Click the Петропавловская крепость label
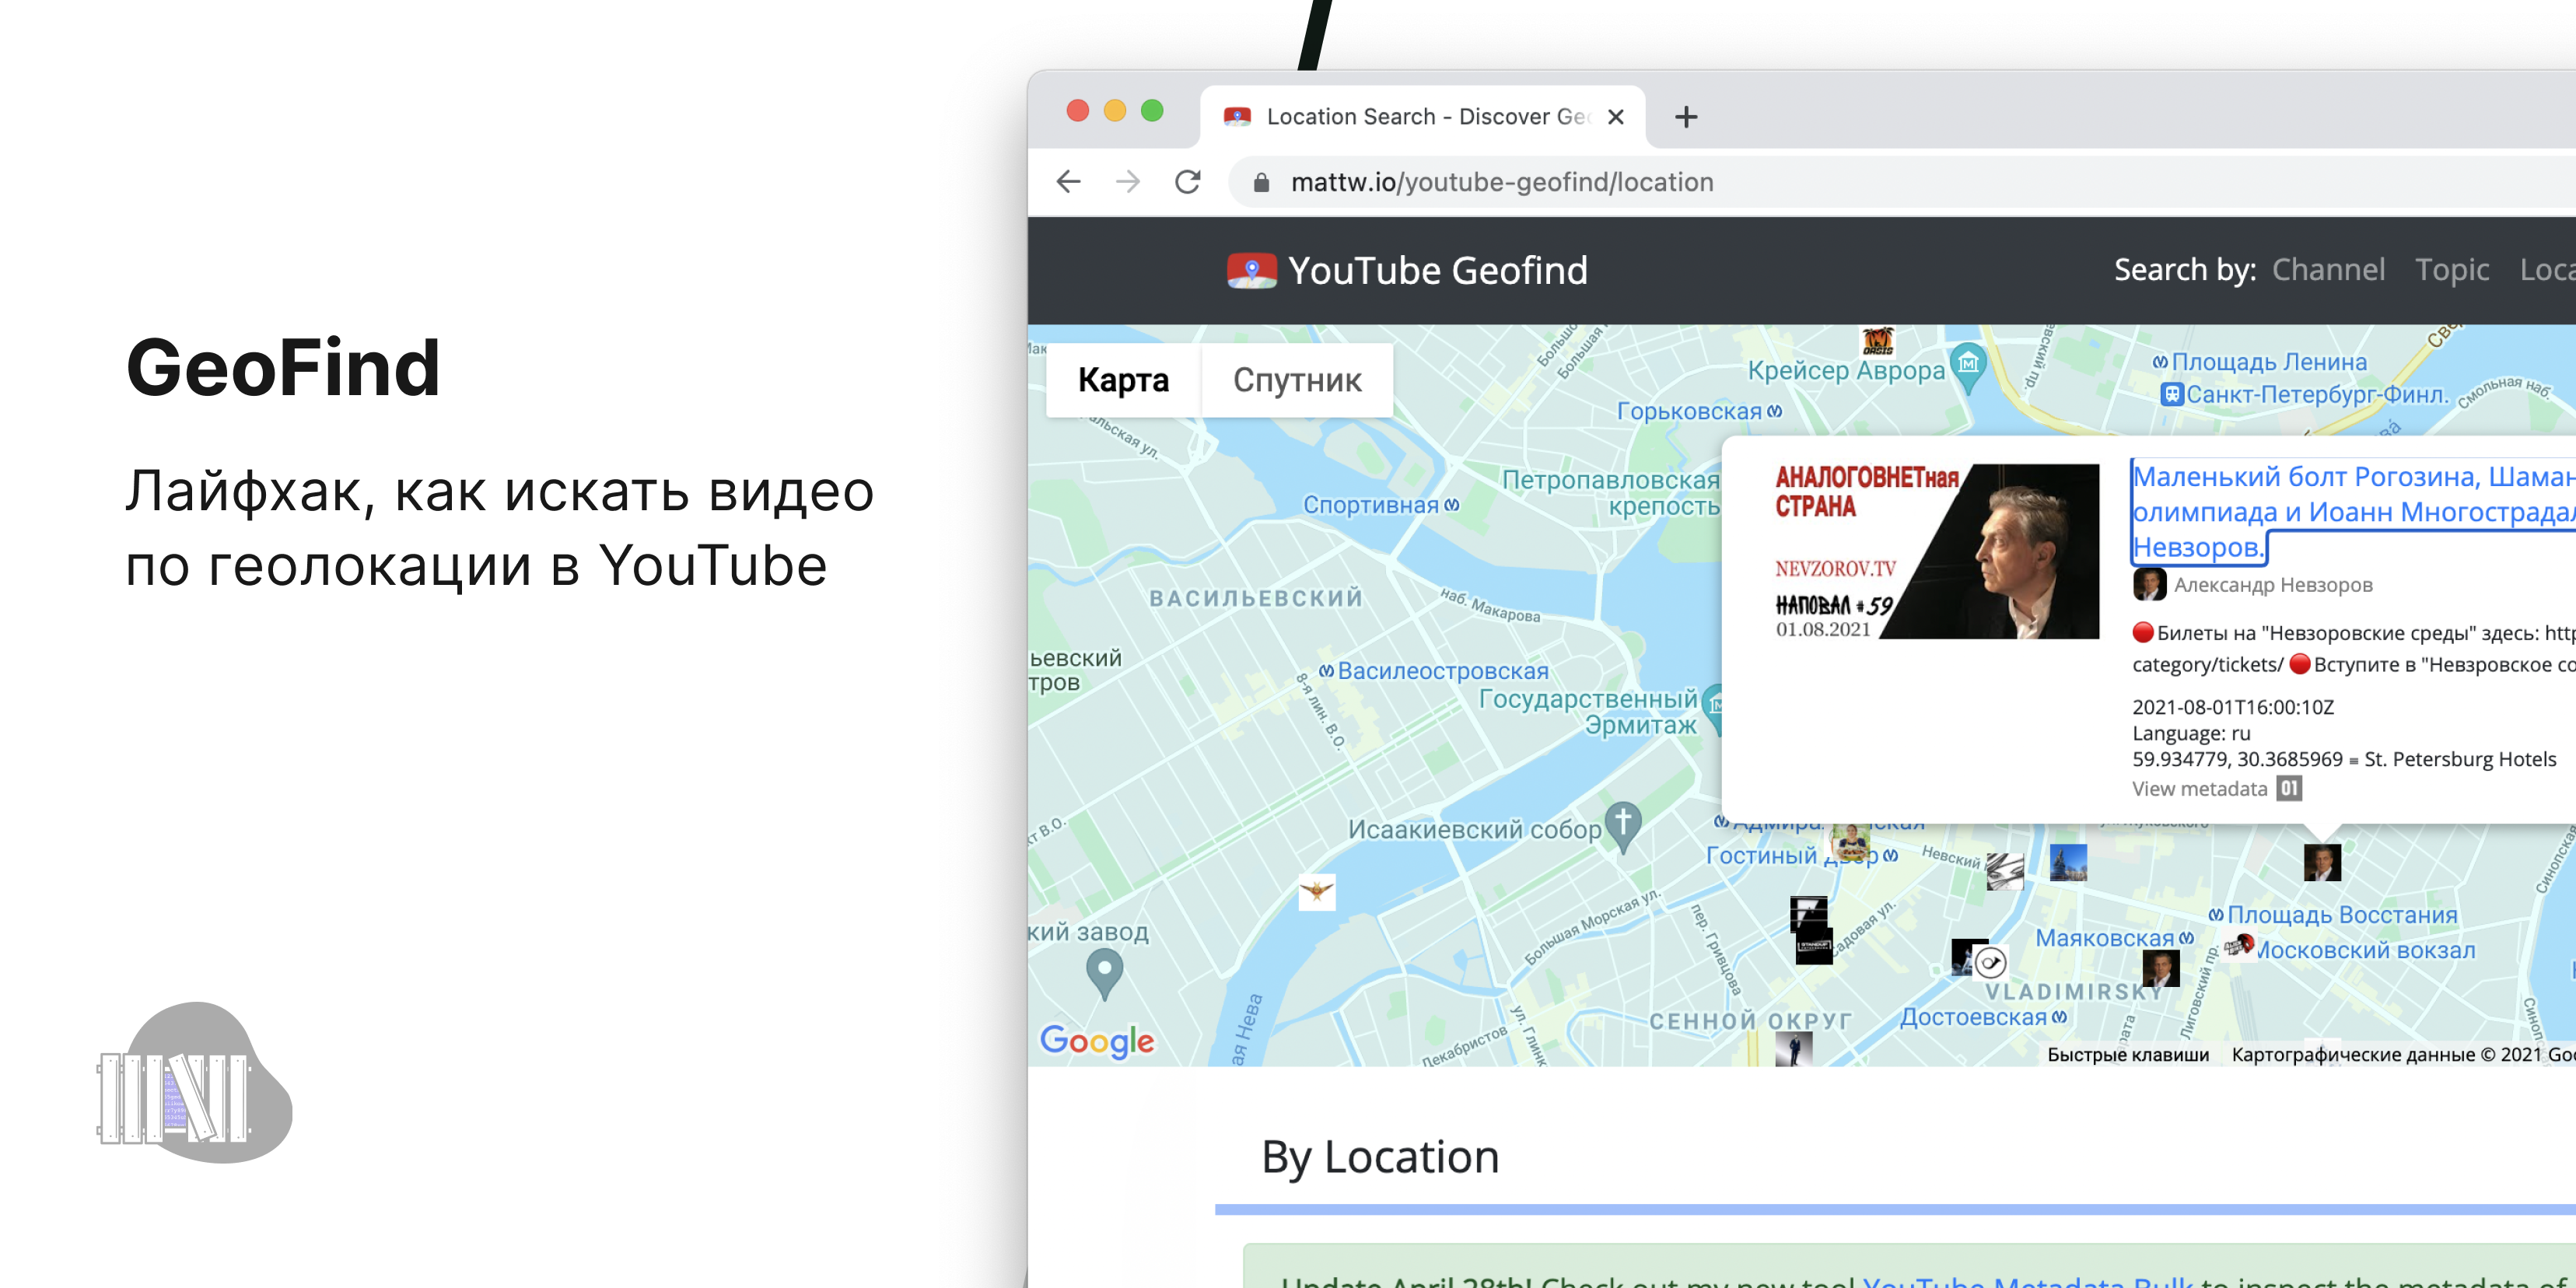2576x1288 pixels. (x=1610, y=493)
